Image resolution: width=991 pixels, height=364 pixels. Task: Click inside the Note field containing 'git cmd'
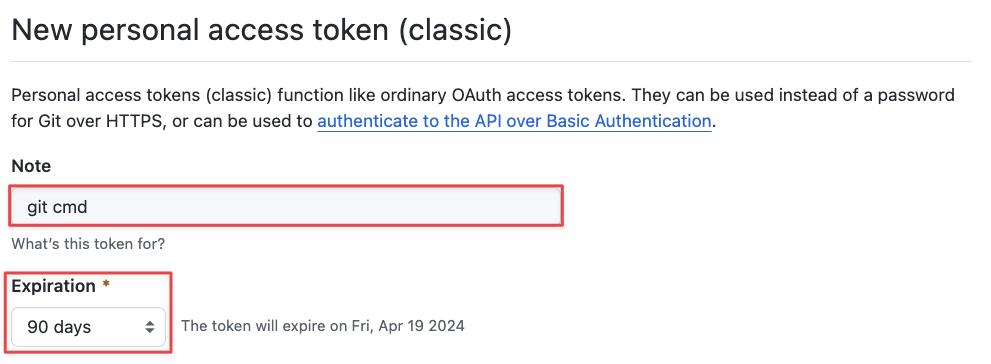(x=286, y=206)
